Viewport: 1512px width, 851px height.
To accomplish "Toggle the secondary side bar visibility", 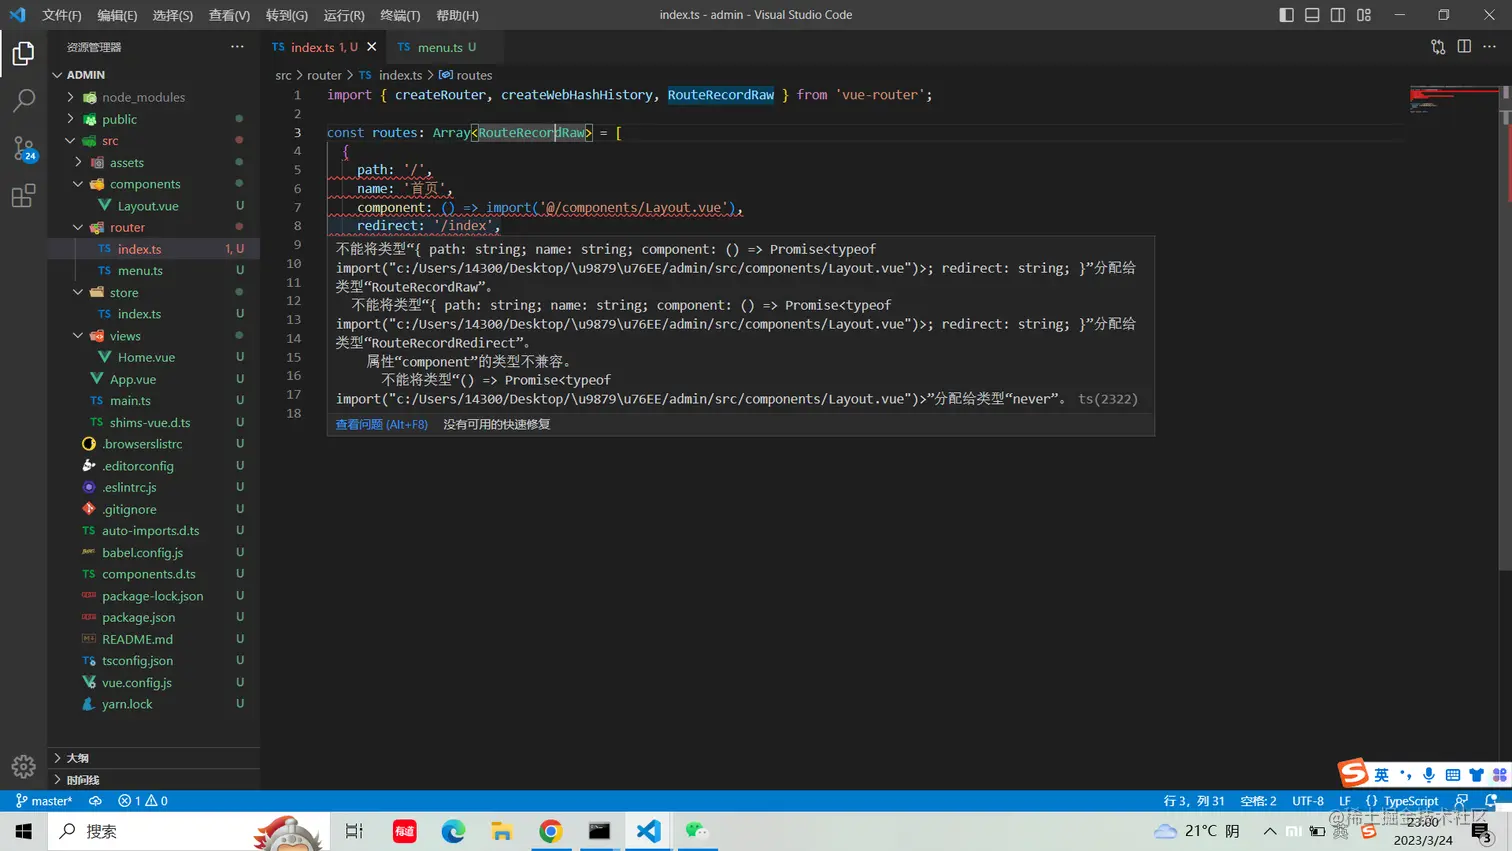I will click(1338, 15).
